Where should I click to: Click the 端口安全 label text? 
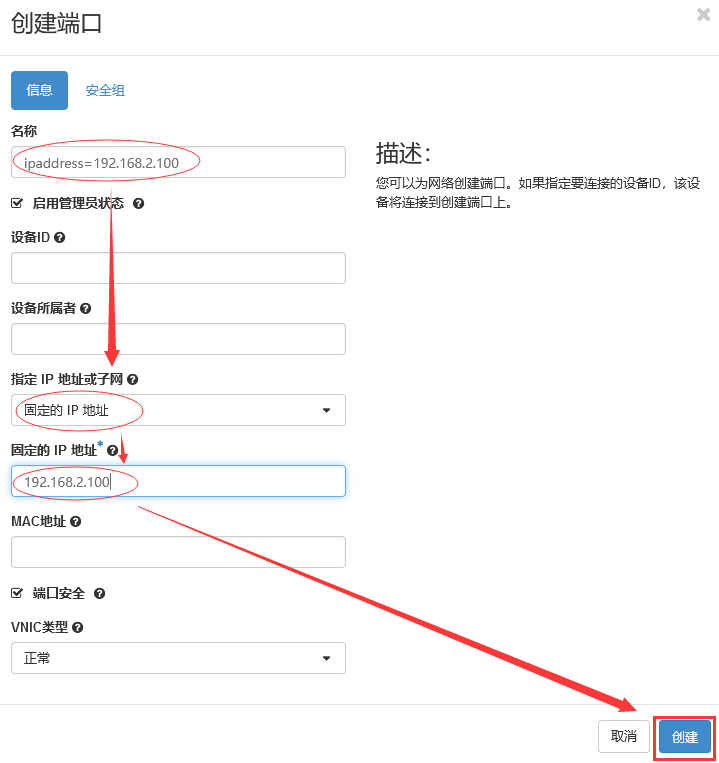tap(59, 594)
